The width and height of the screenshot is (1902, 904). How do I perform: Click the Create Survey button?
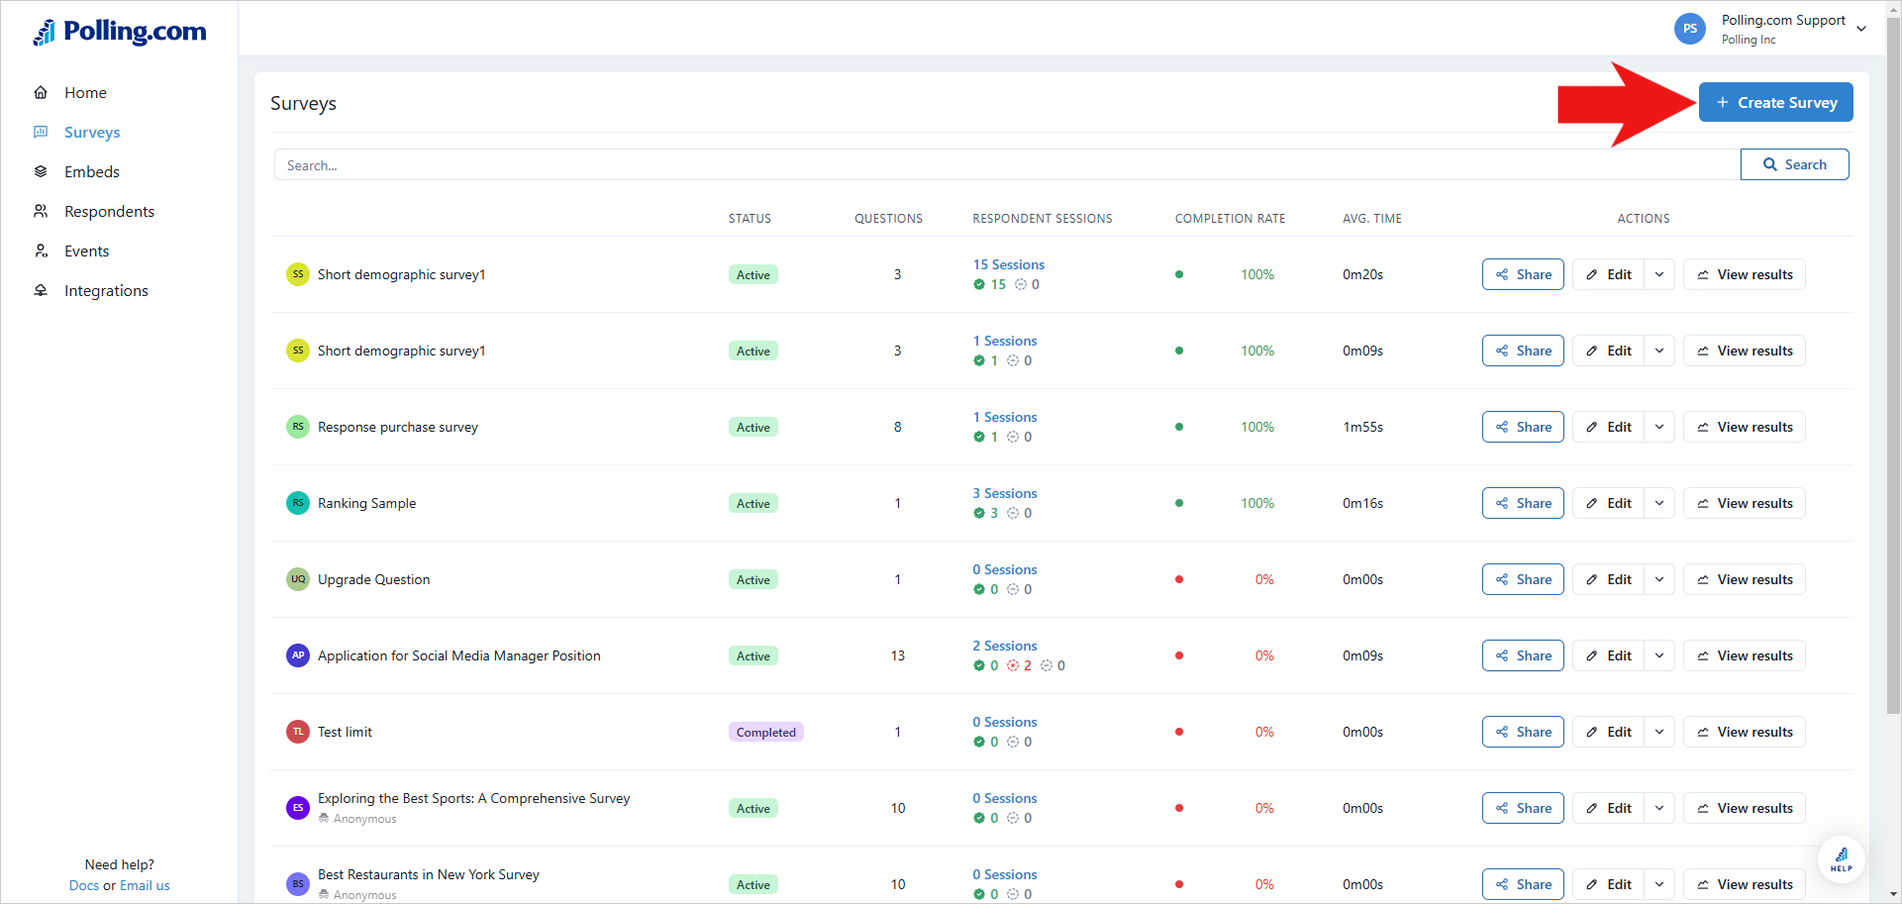tap(1776, 102)
